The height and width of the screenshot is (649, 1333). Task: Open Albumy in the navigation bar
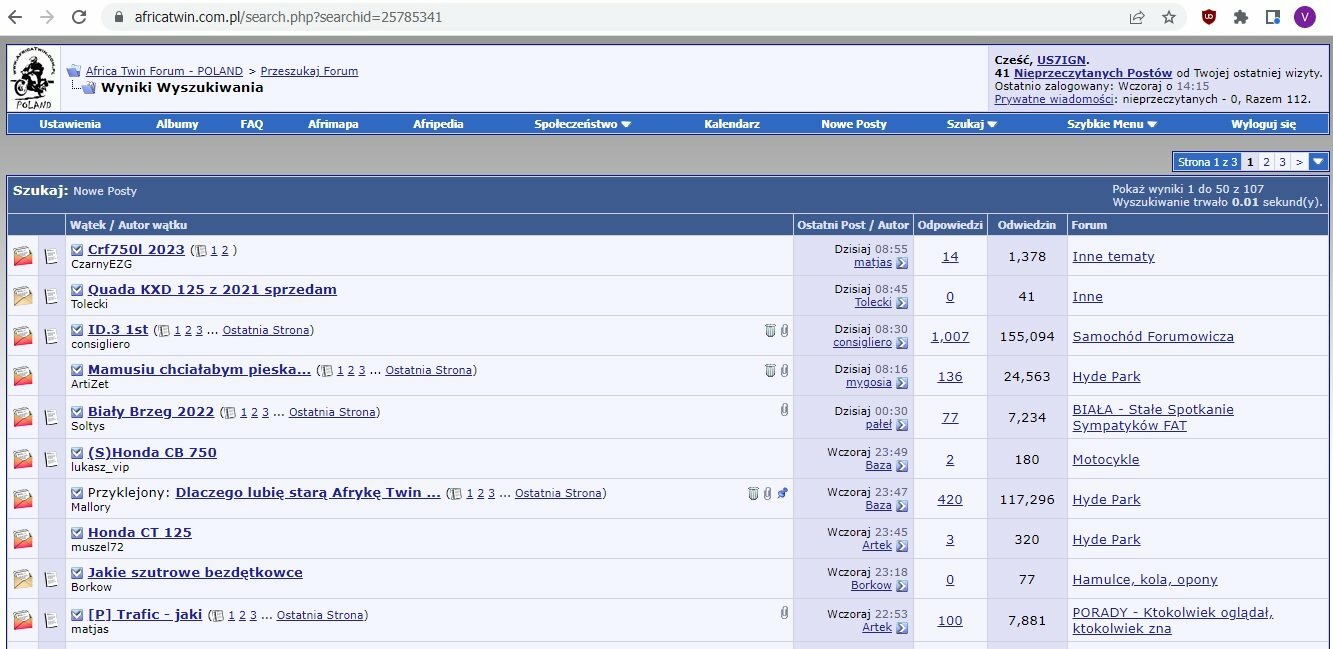pos(177,124)
